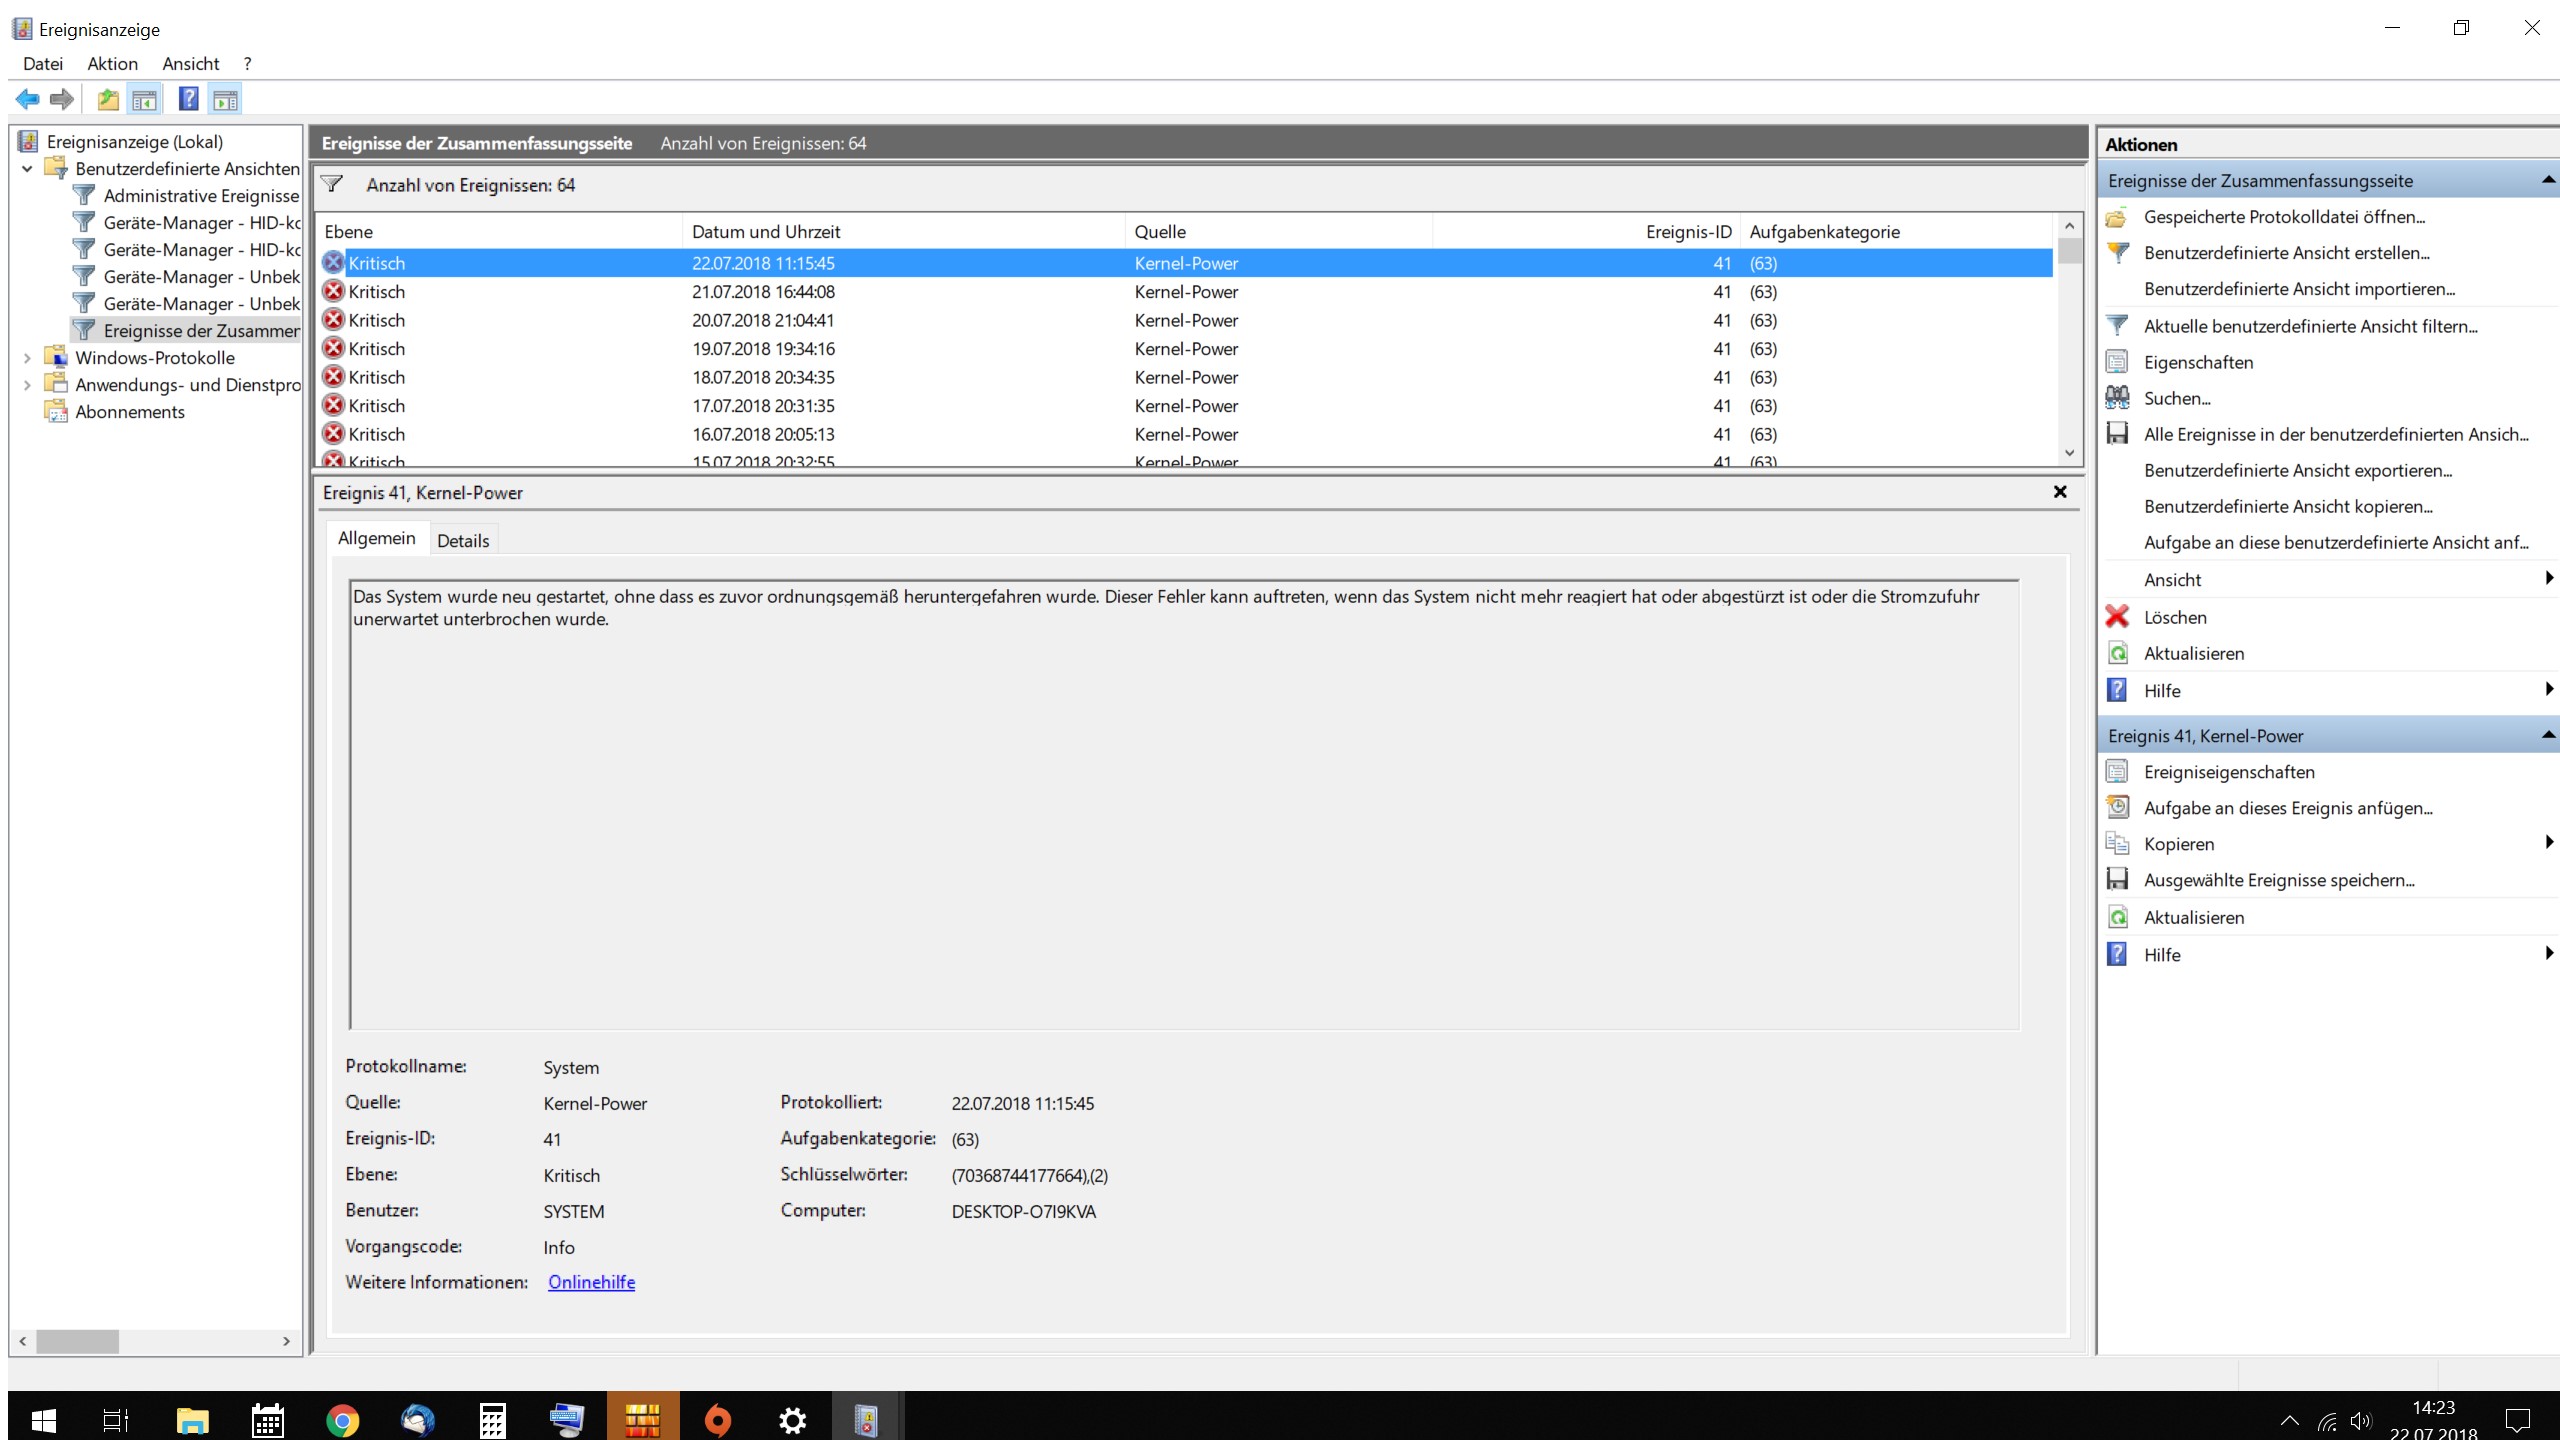2560x1440 pixels.
Task: Click the red Löschen delete icon
Action: [2117, 617]
